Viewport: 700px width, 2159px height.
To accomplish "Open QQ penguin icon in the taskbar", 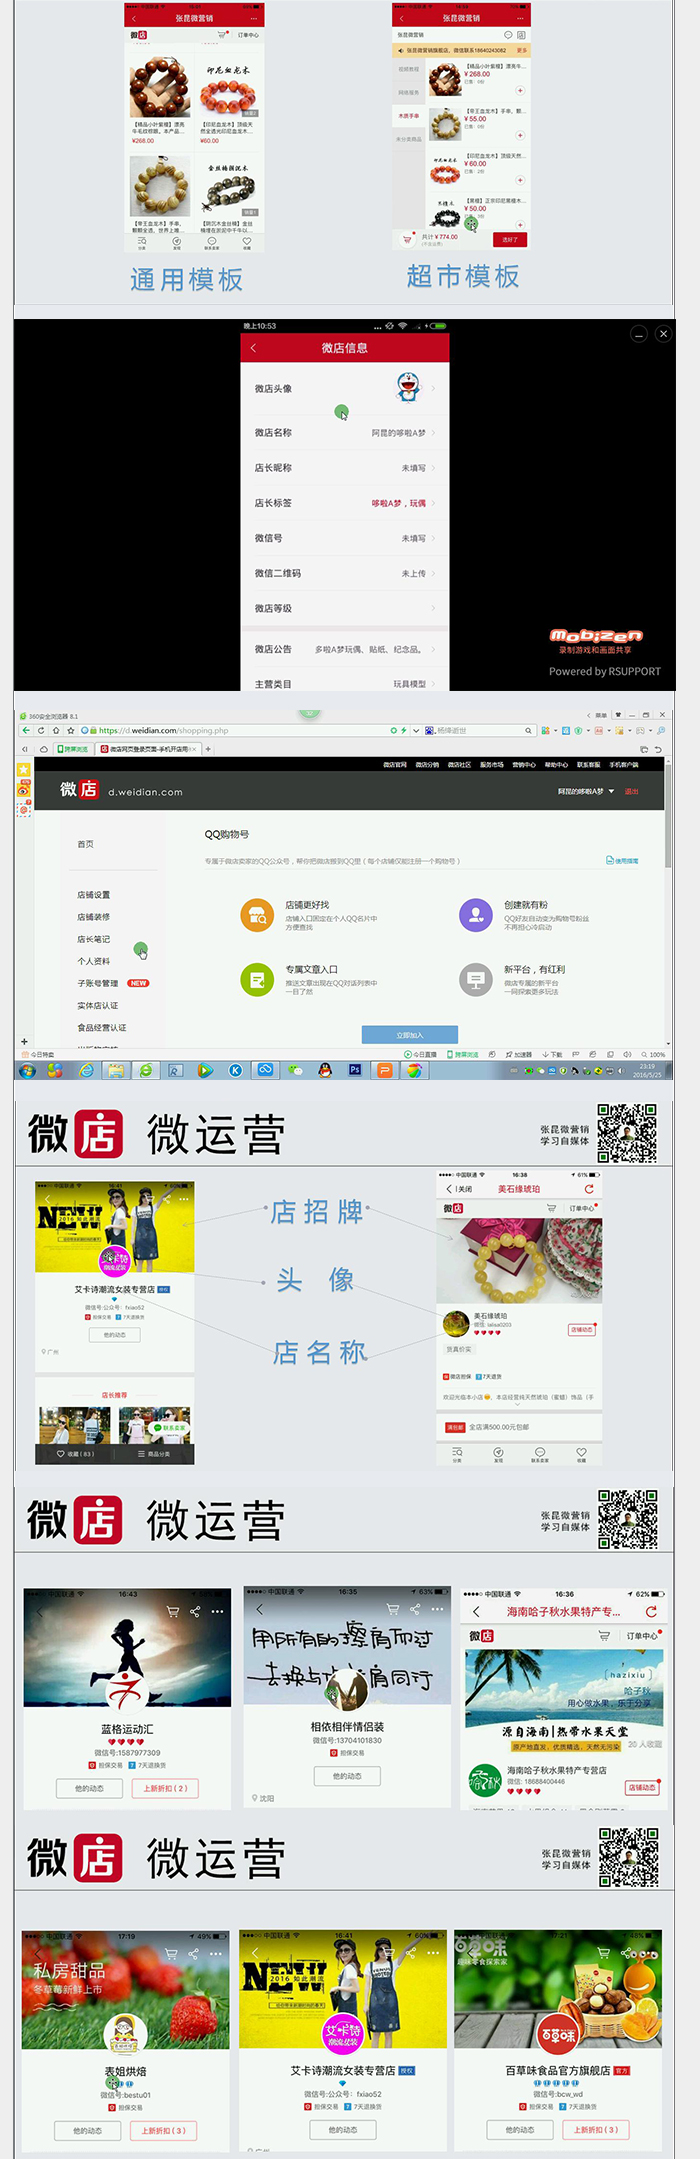I will point(325,1070).
